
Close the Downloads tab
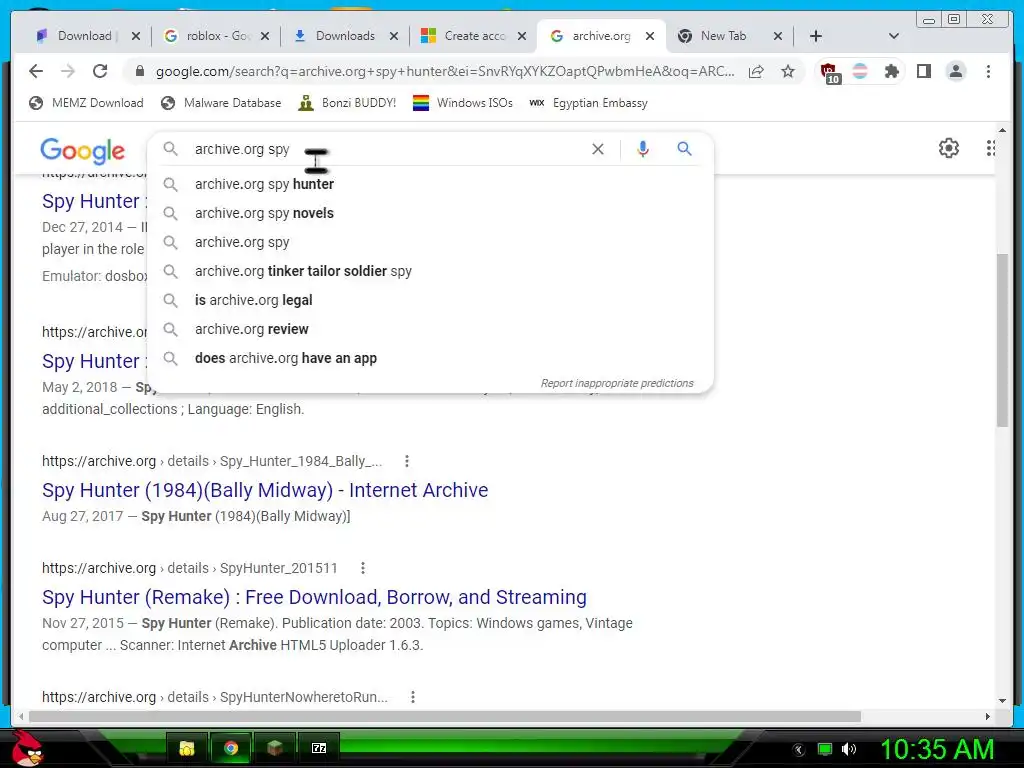point(394,36)
